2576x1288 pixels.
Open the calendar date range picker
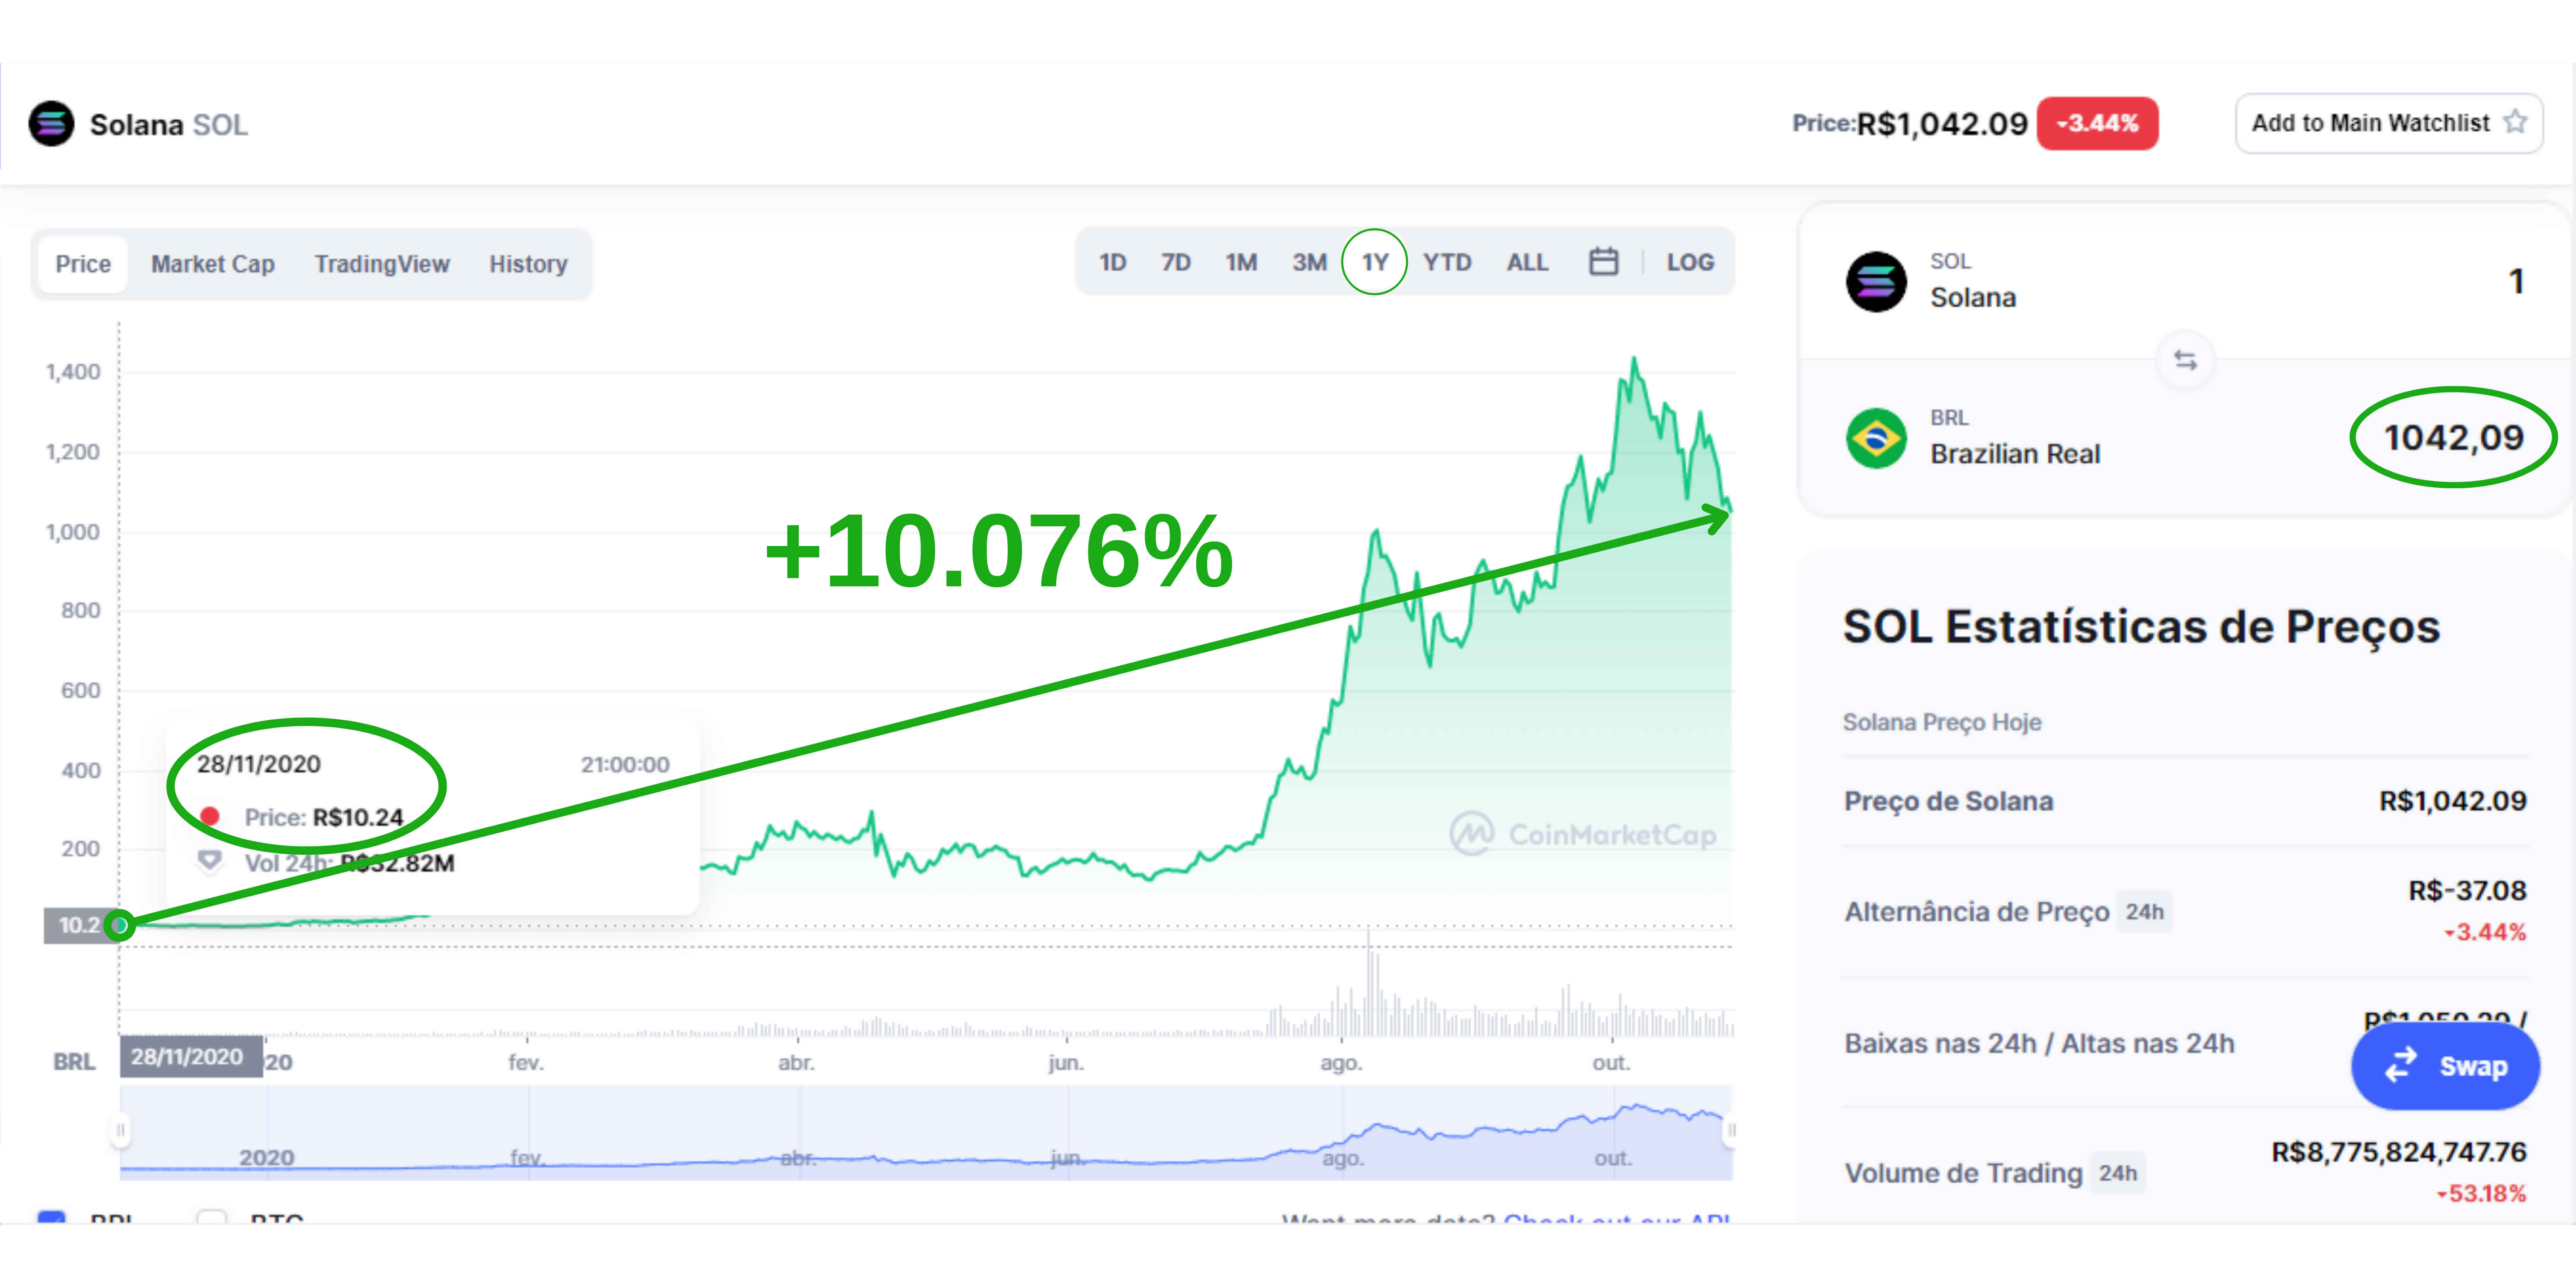coord(1603,262)
